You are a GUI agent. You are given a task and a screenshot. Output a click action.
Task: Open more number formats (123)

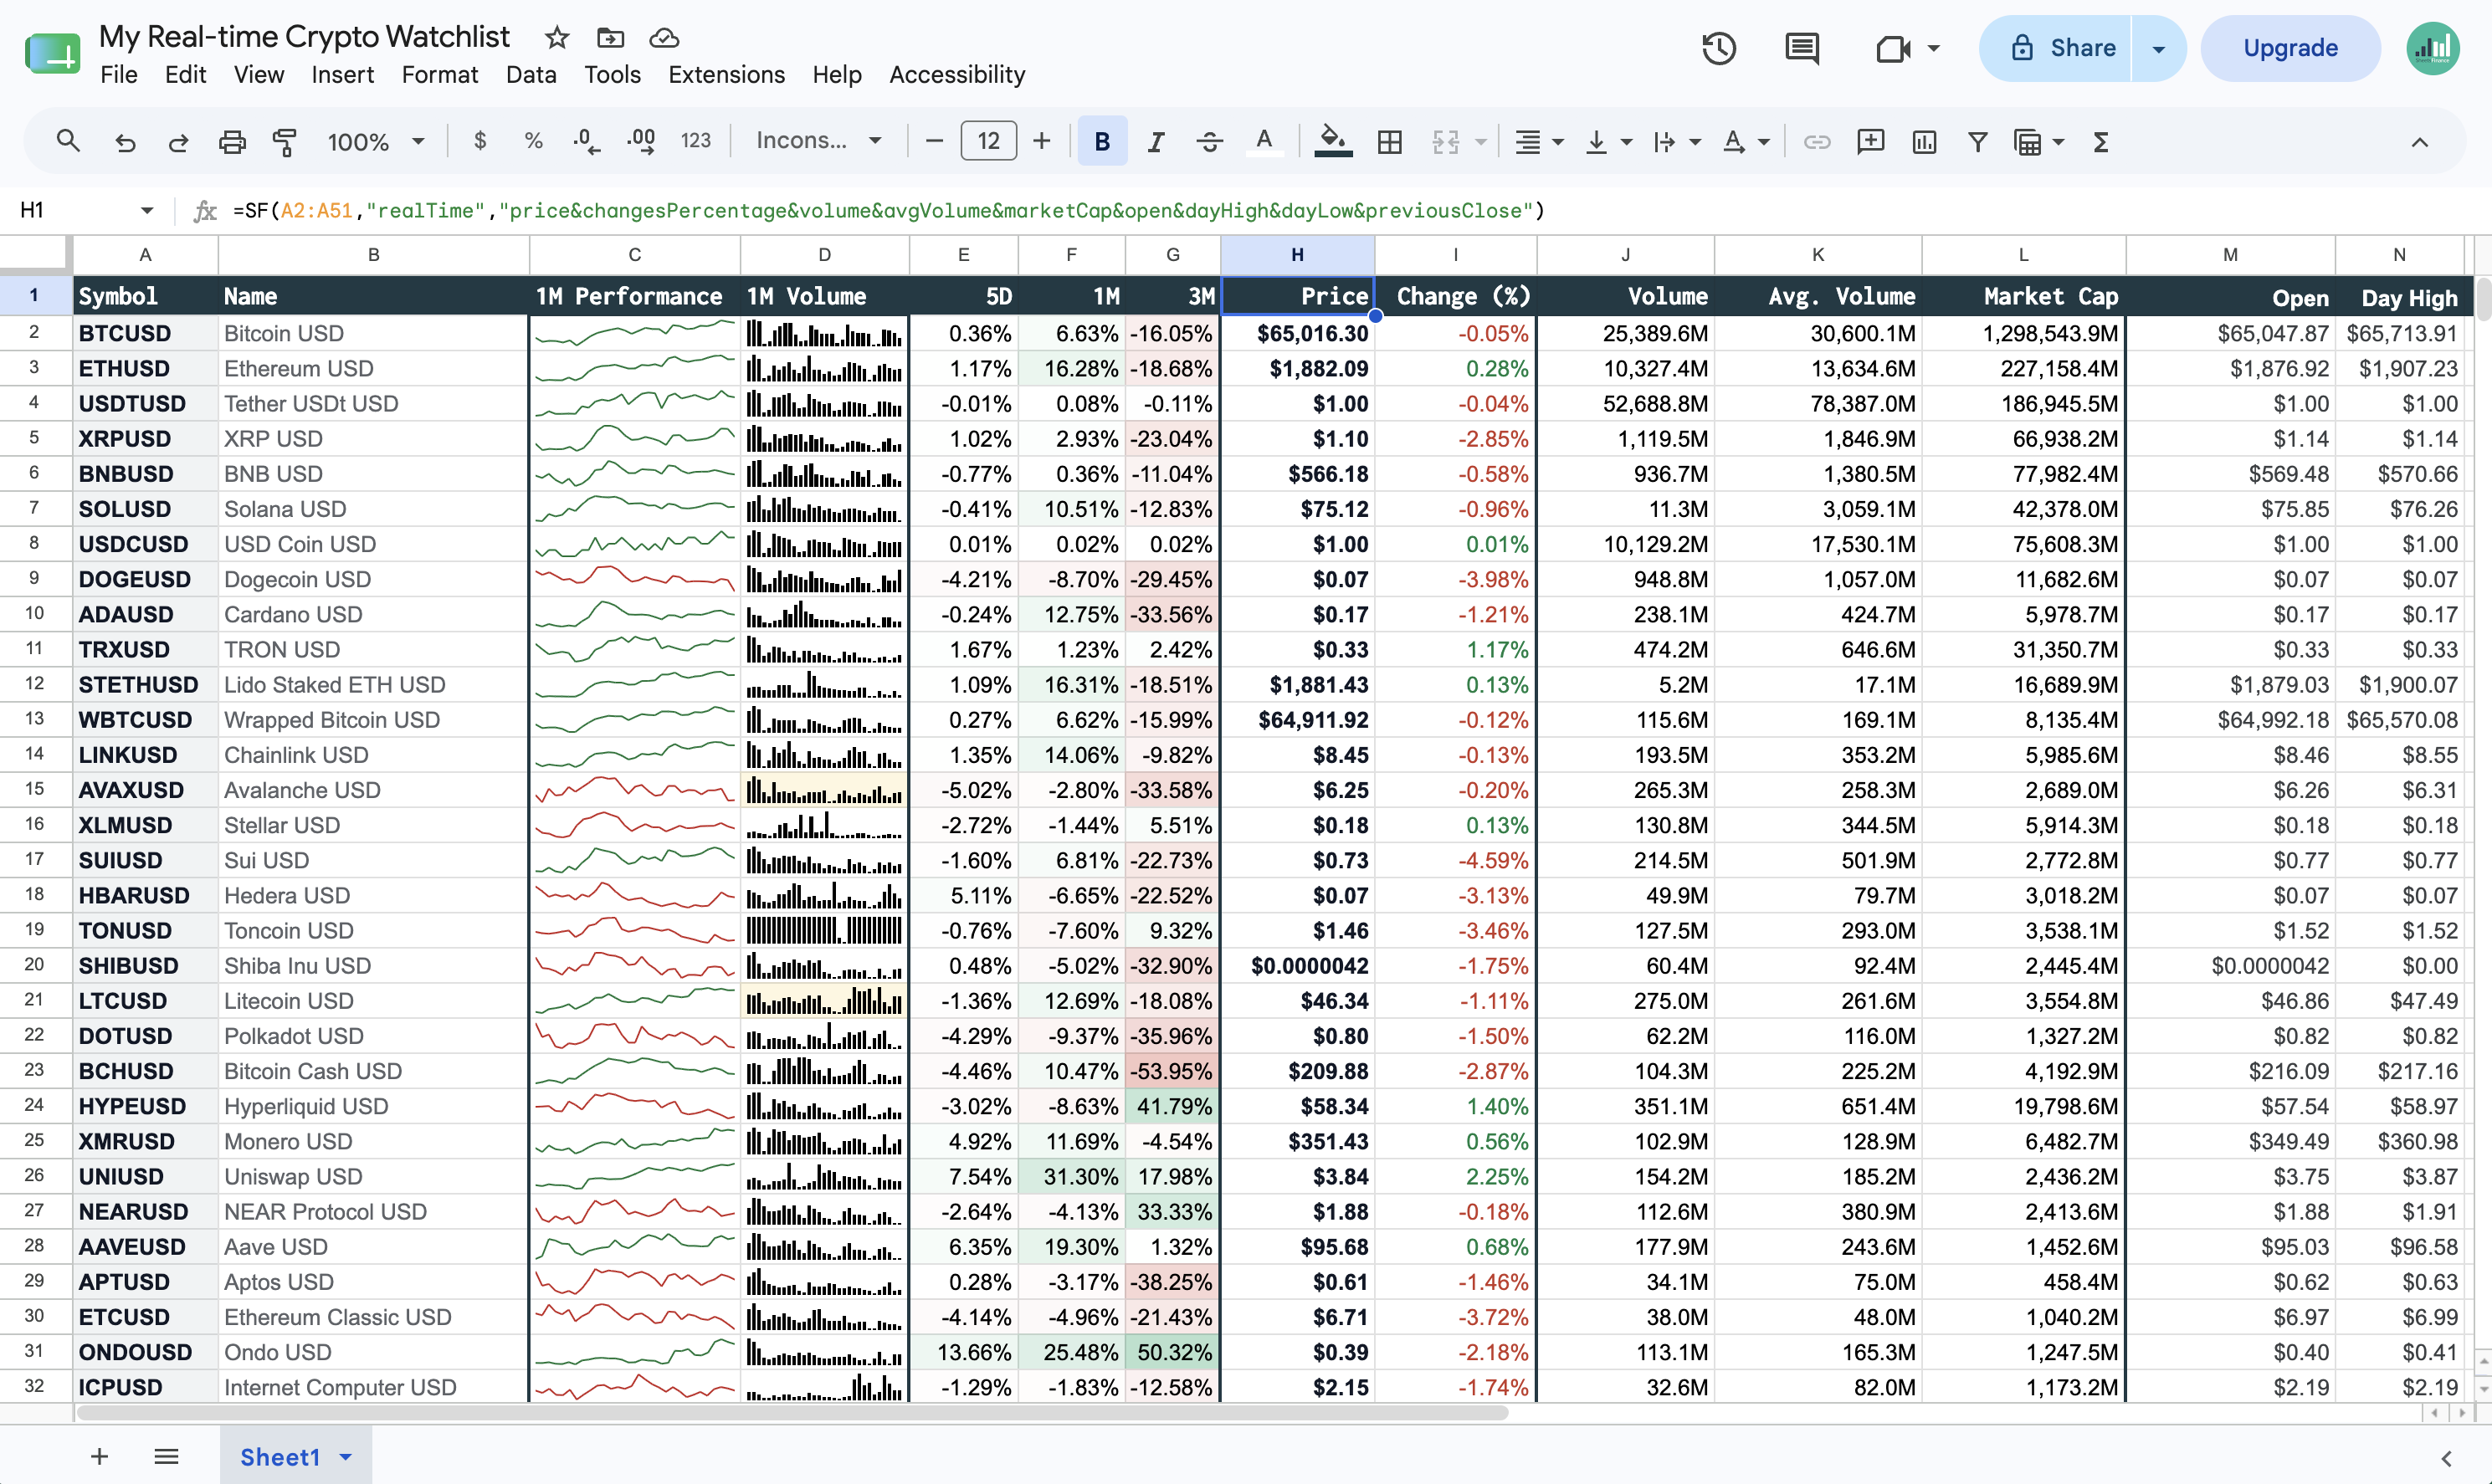click(696, 141)
